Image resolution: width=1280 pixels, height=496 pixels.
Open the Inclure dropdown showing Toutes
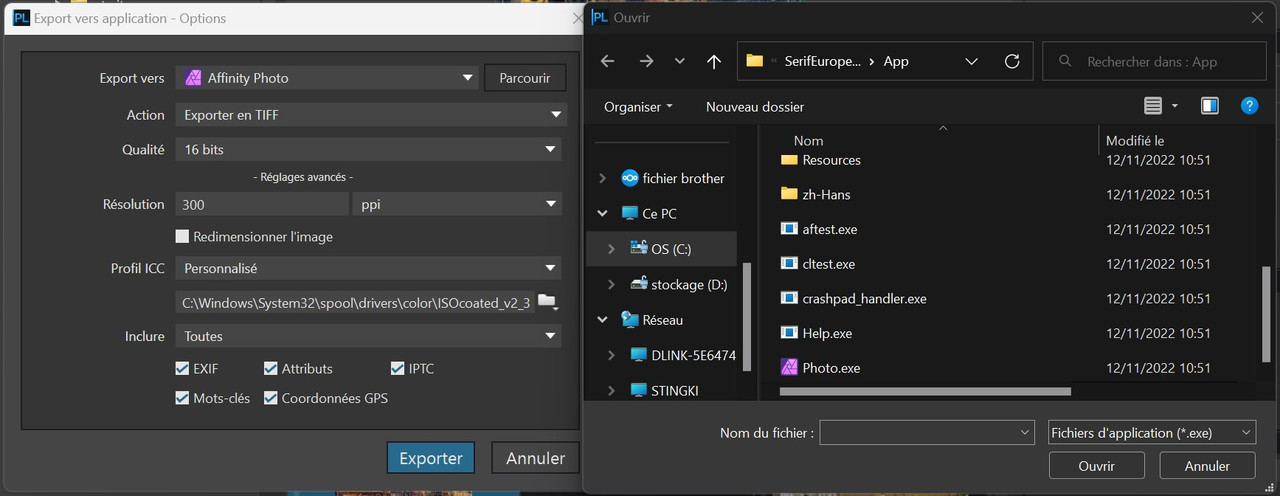click(x=368, y=336)
